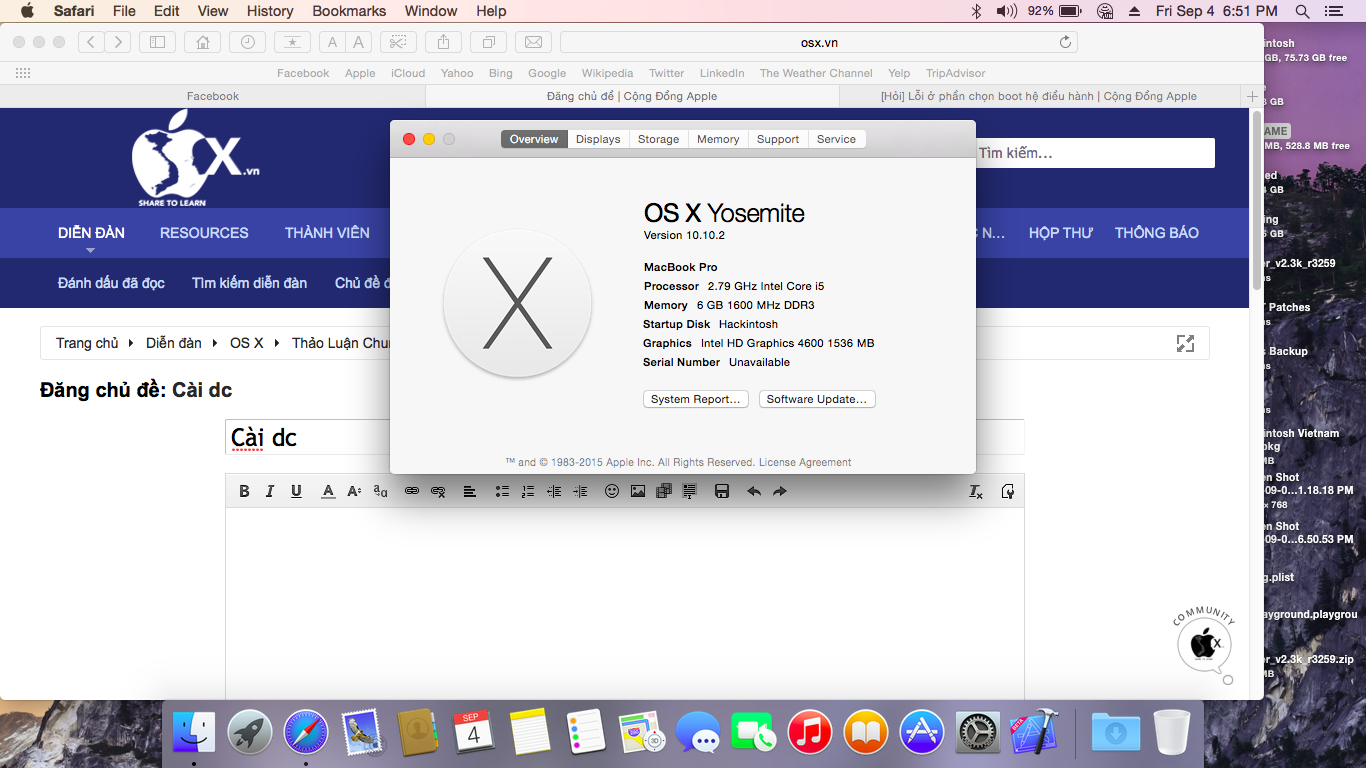Viewport: 1366px width, 768px height.
Task: Click the insert link icon in editor
Action: coord(411,491)
